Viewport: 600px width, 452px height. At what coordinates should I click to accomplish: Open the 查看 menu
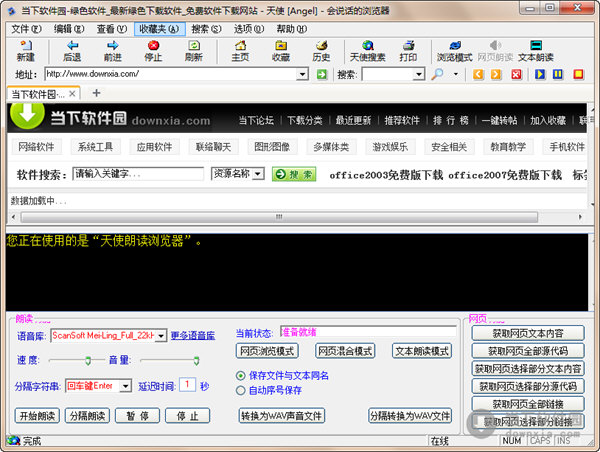tap(111, 29)
